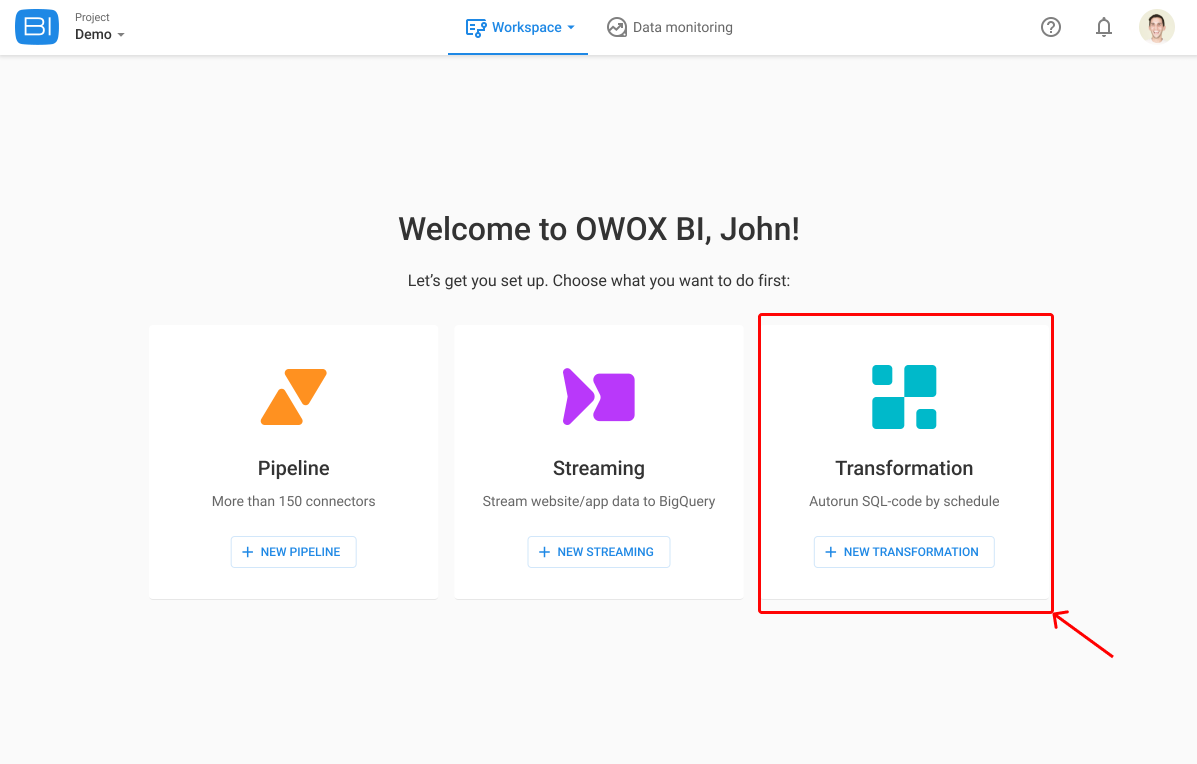
Task: Click John's profile avatar
Action: (1156, 26)
